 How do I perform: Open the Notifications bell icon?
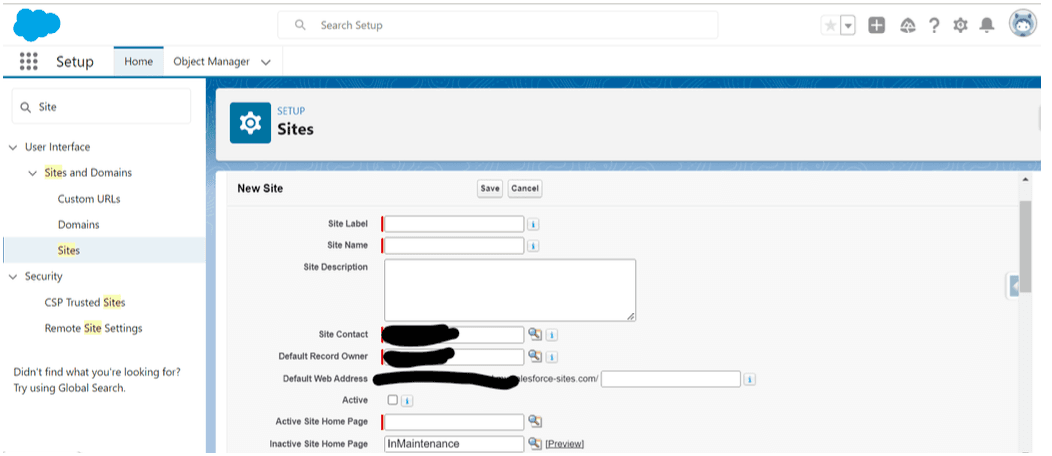tap(987, 26)
